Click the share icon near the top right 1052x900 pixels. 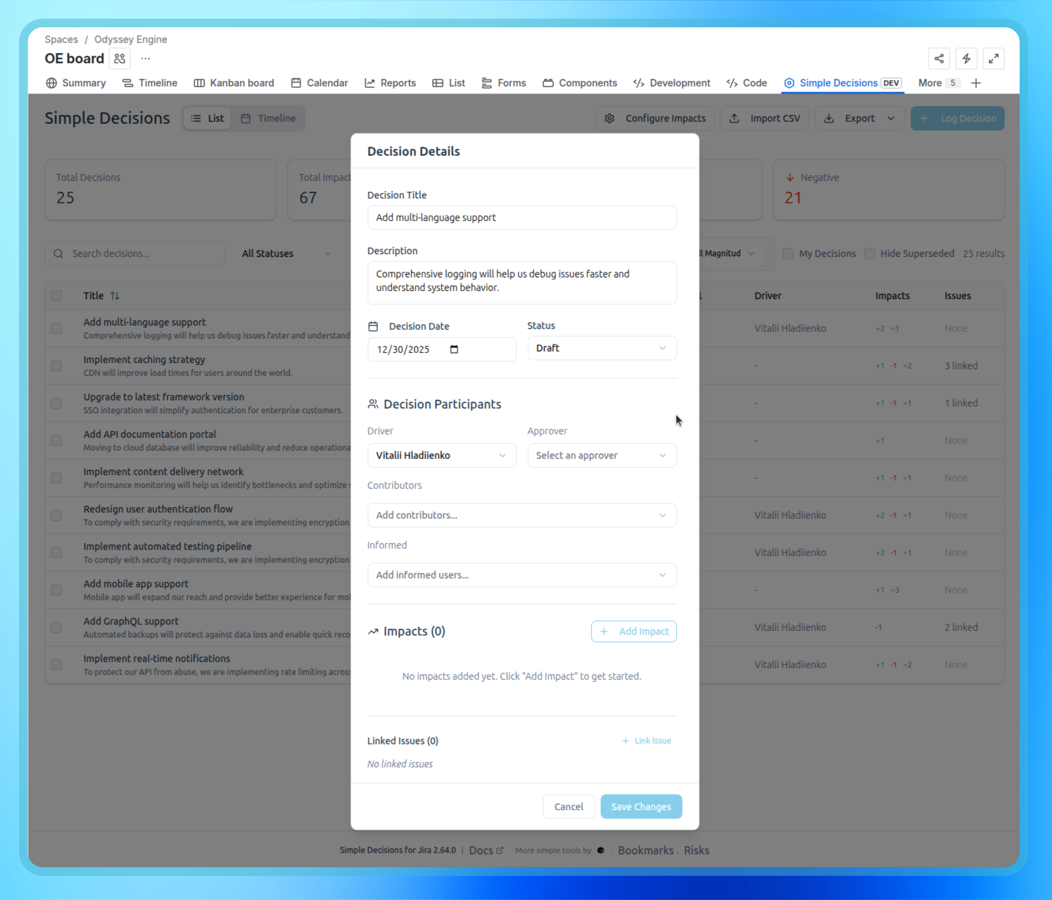939,58
